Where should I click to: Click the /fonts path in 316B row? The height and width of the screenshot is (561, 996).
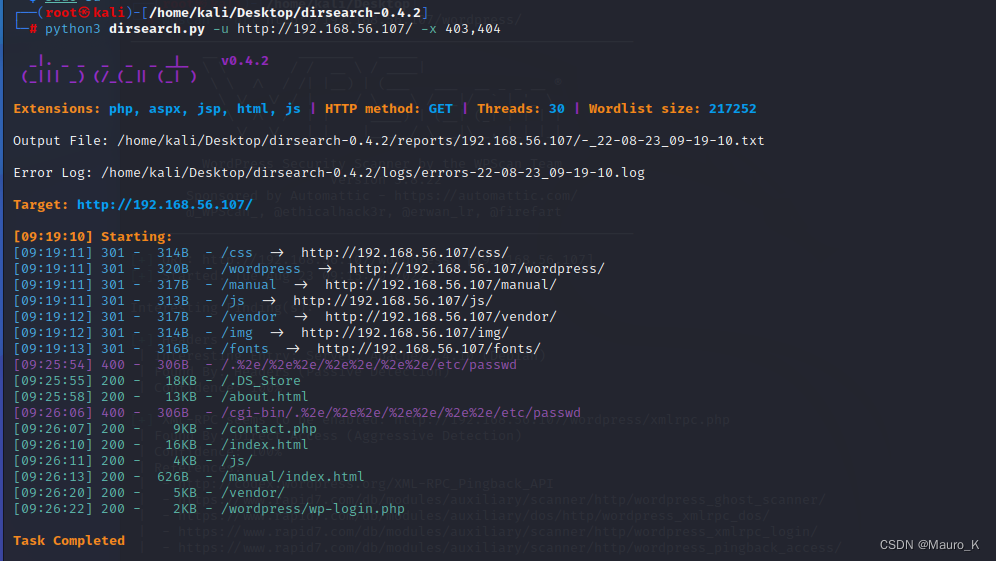245,348
